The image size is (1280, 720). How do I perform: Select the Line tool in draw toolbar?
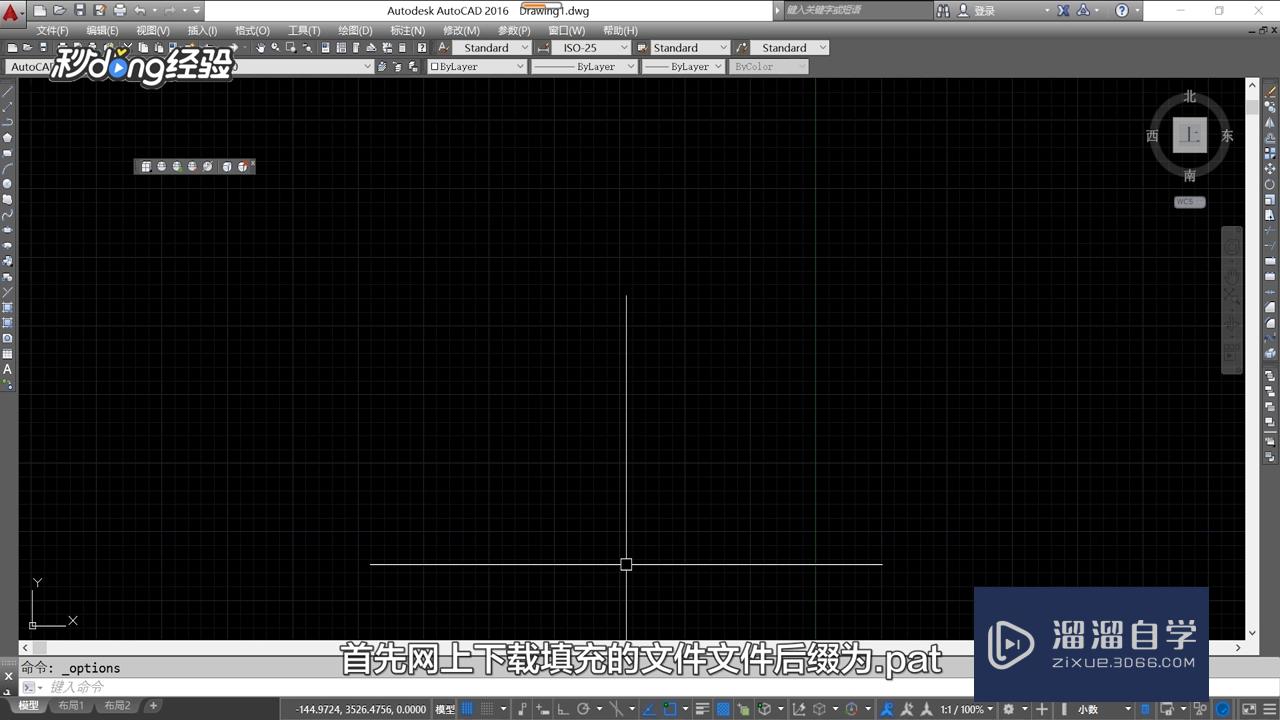pyautogui.click(x=7, y=90)
